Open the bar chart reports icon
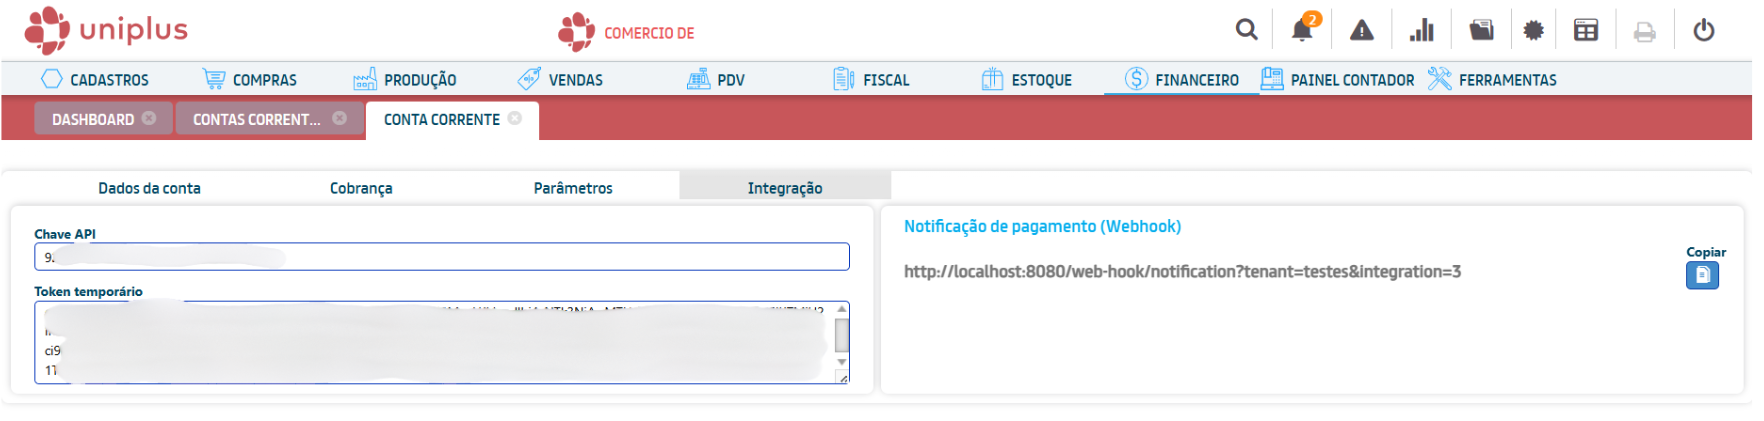Image resolution: width=1764 pixels, height=421 pixels. (x=1421, y=31)
